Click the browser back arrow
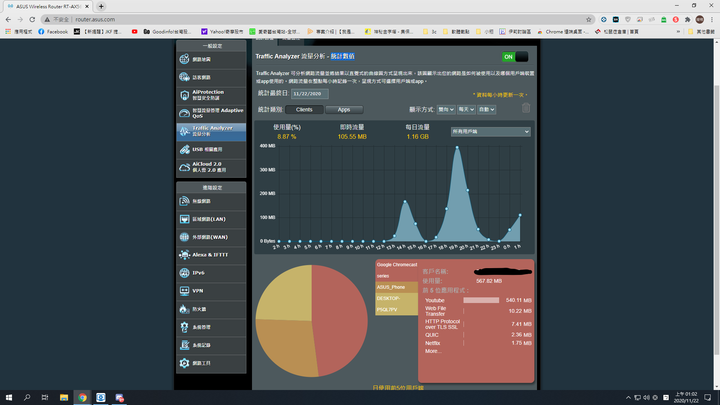 click(8, 19)
